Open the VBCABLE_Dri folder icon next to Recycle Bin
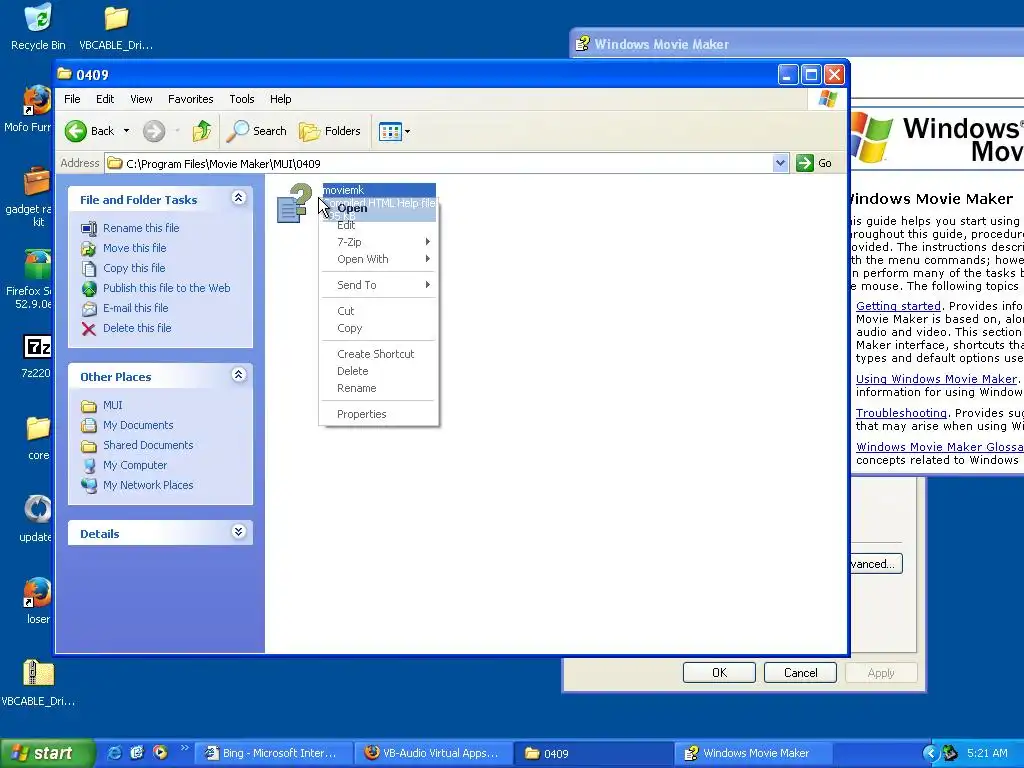Screen dimensions: 1024x768 [x=116, y=18]
